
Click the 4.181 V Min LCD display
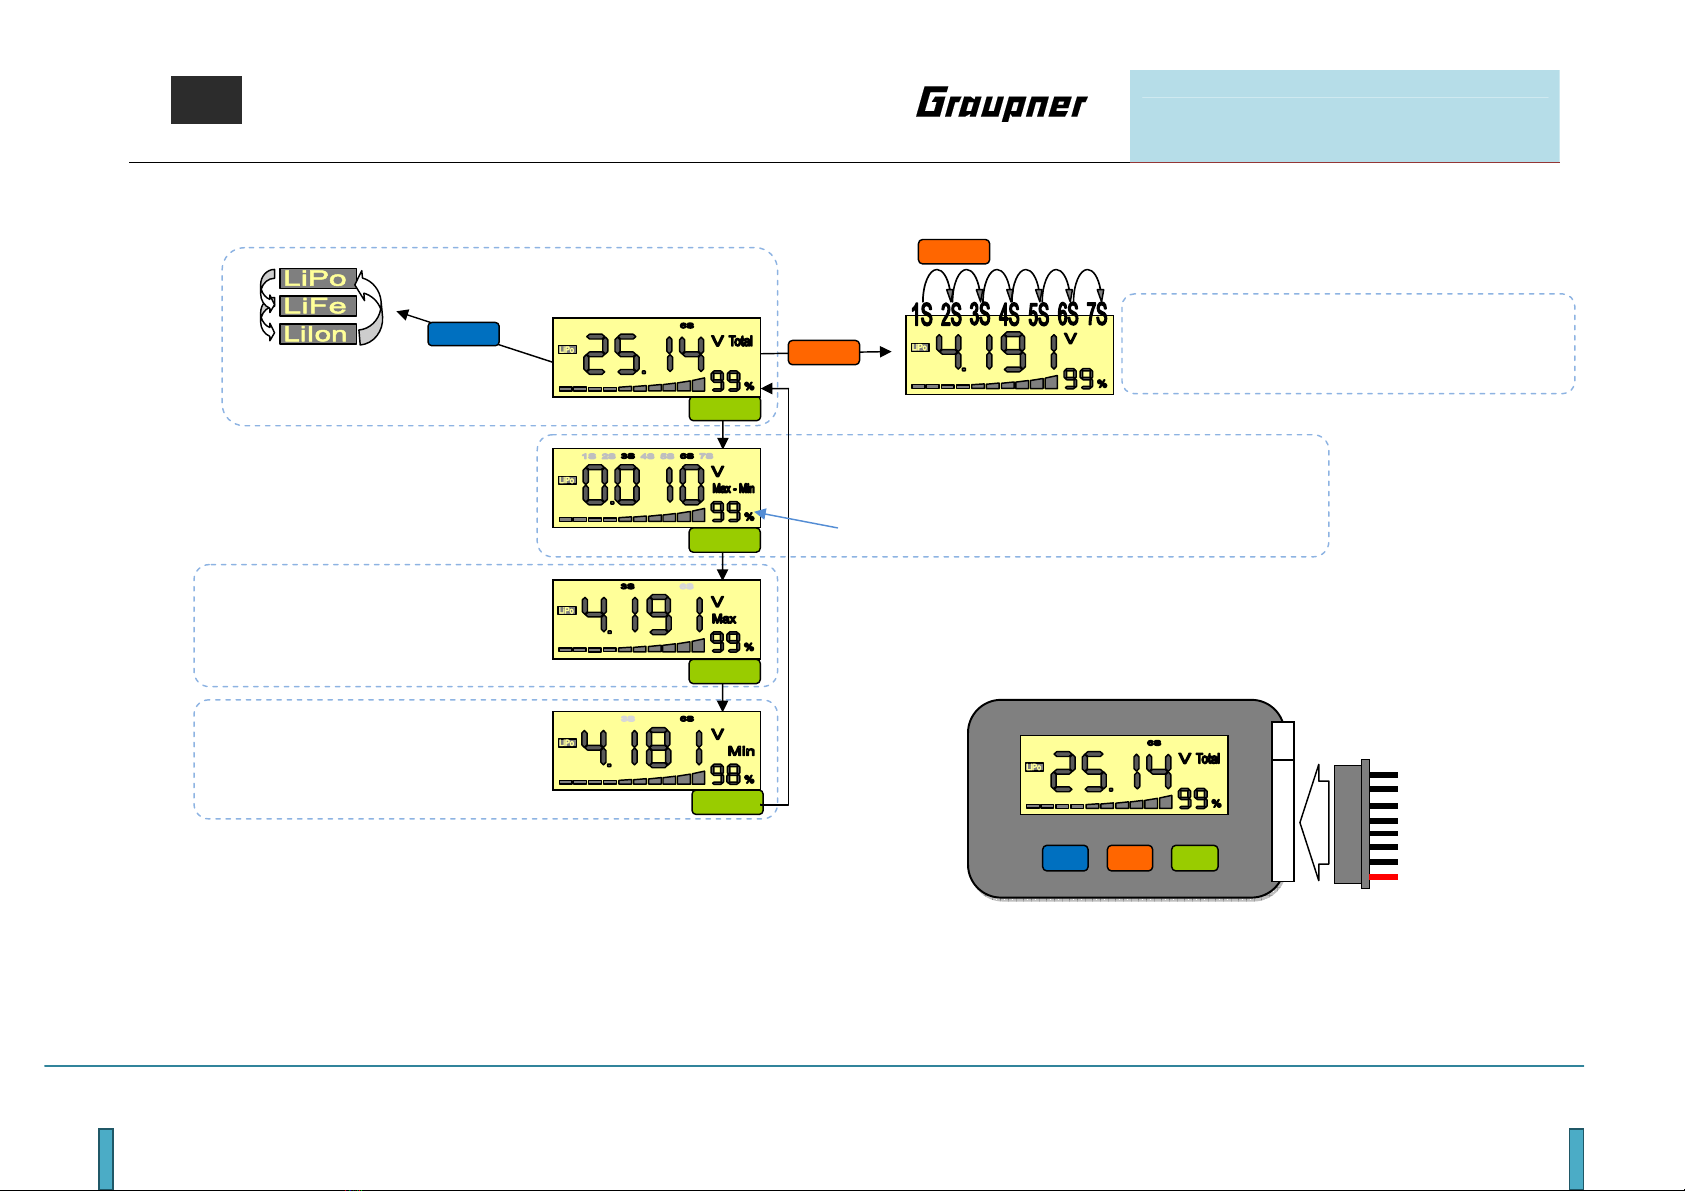point(656,751)
